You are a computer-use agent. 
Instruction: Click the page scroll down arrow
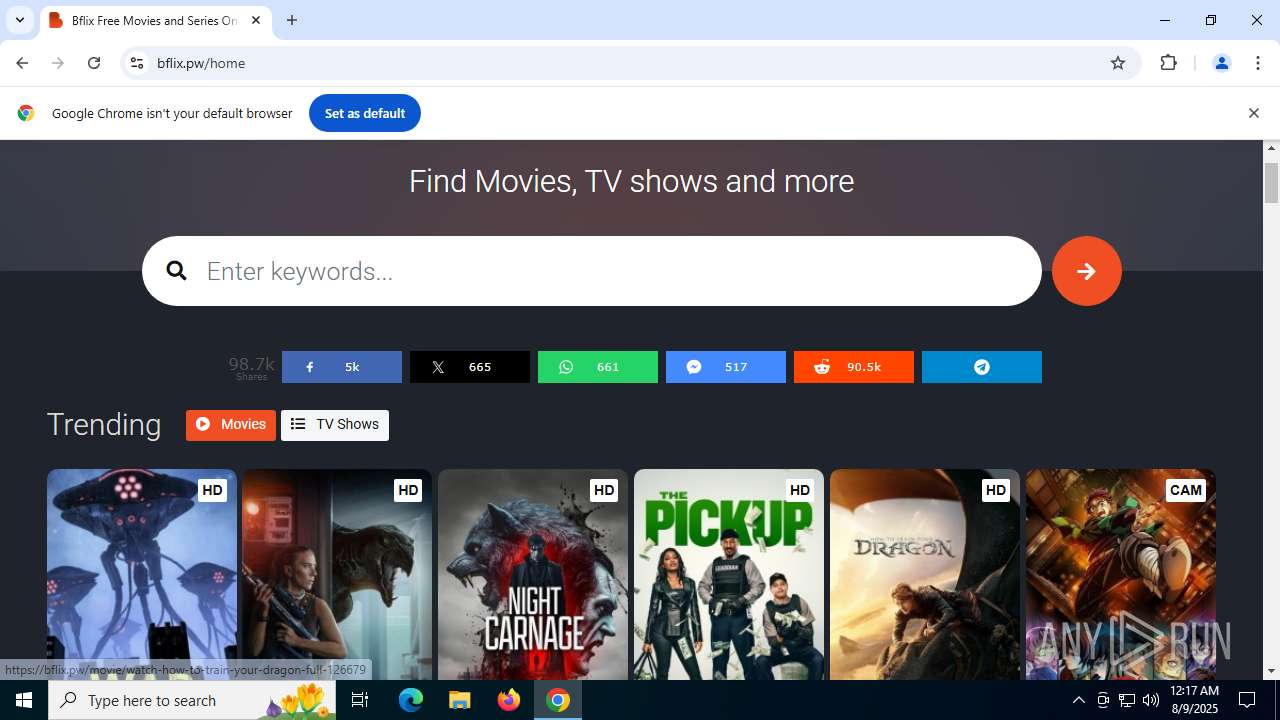[1272, 671]
